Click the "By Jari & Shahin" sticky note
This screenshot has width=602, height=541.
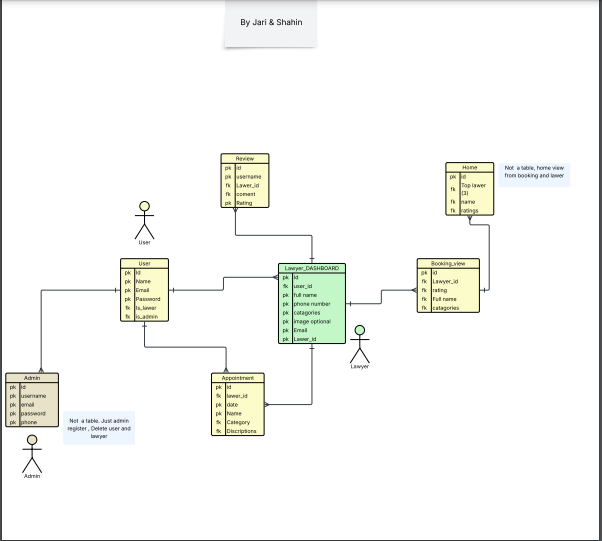pos(271,23)
